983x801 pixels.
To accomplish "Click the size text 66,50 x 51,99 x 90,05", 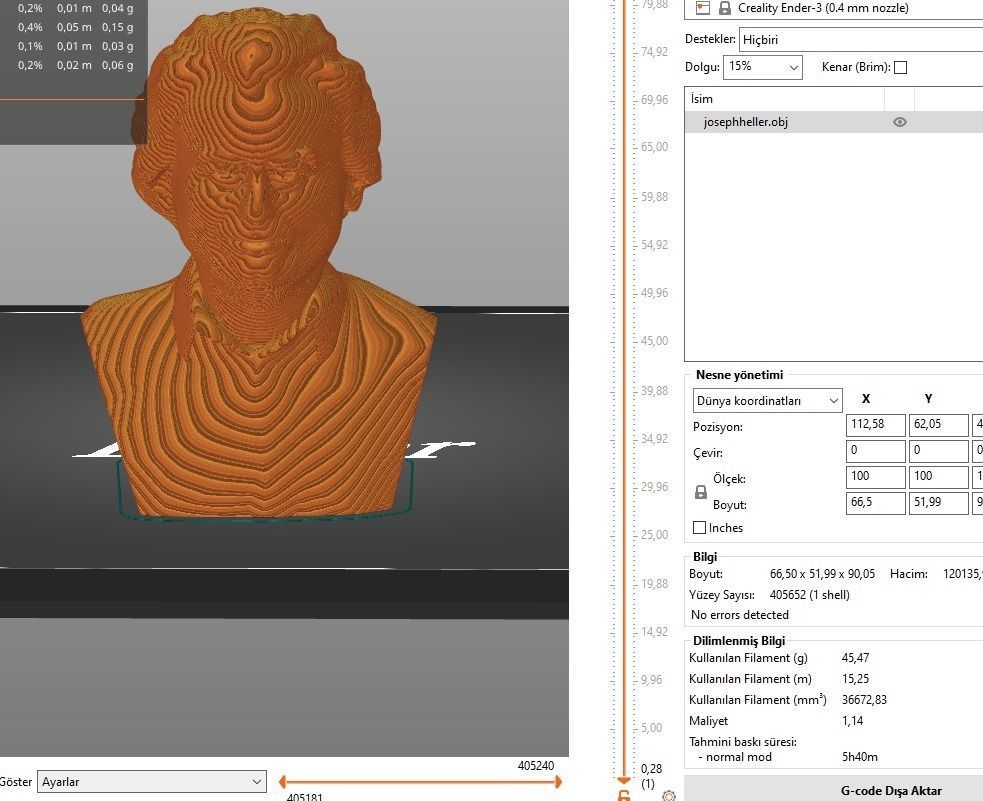I will 822,574.
